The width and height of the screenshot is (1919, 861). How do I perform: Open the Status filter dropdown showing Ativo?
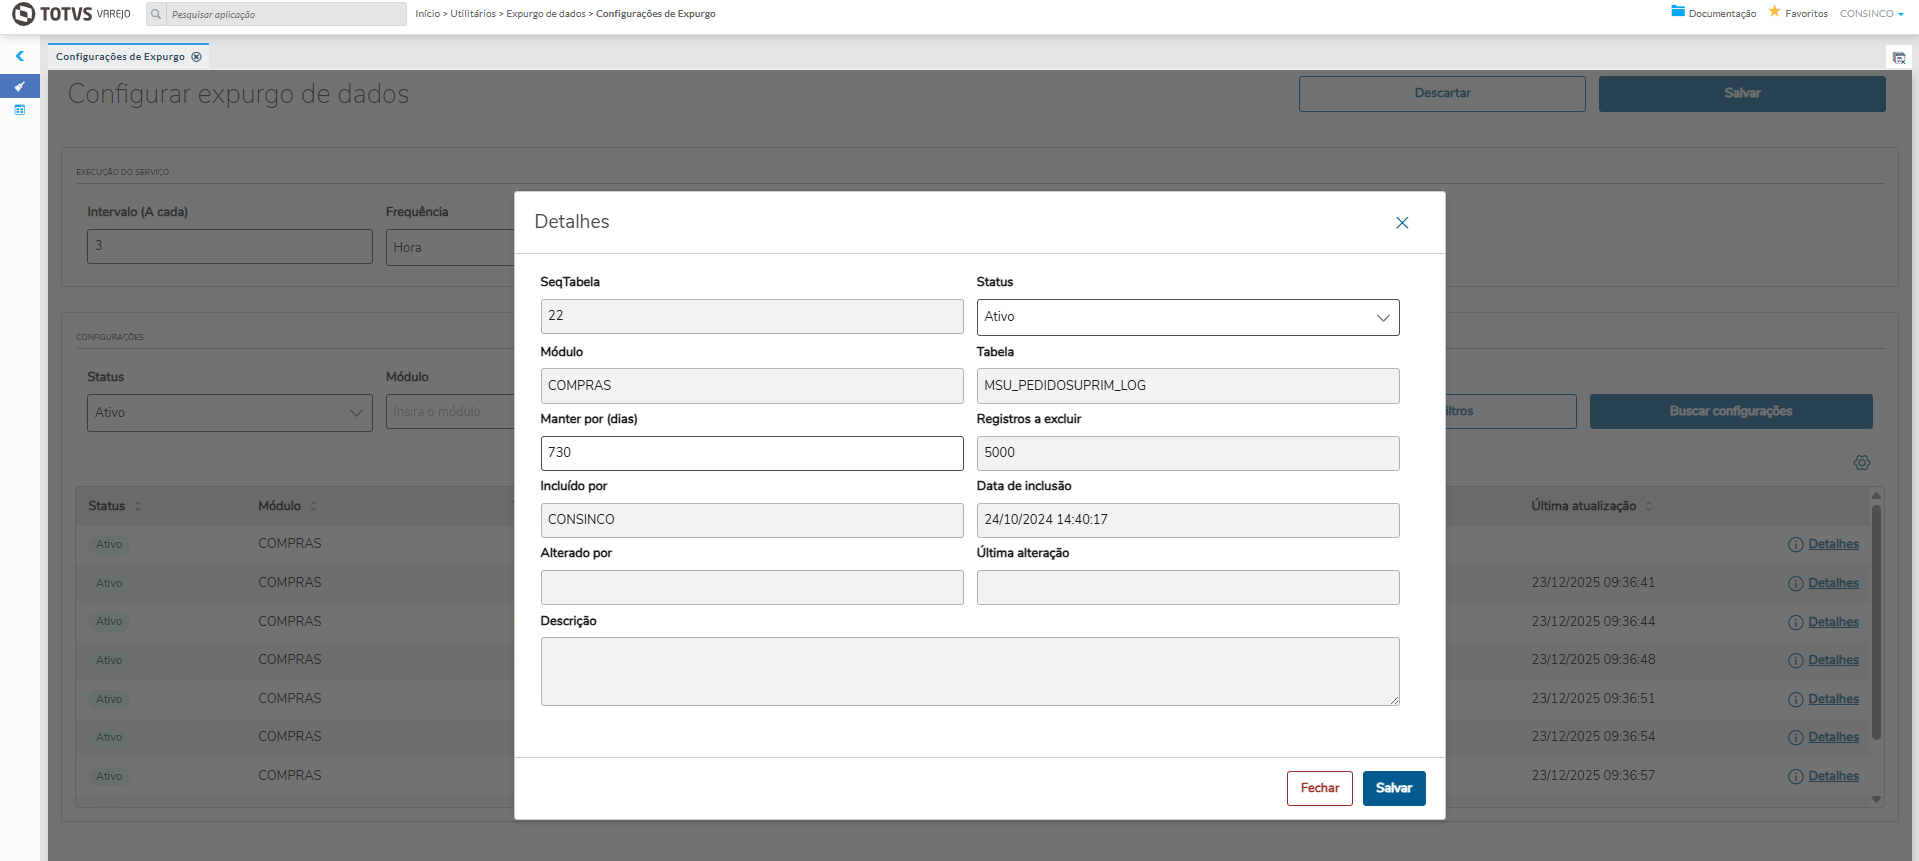pyautogui.click(x=229, y=413)
